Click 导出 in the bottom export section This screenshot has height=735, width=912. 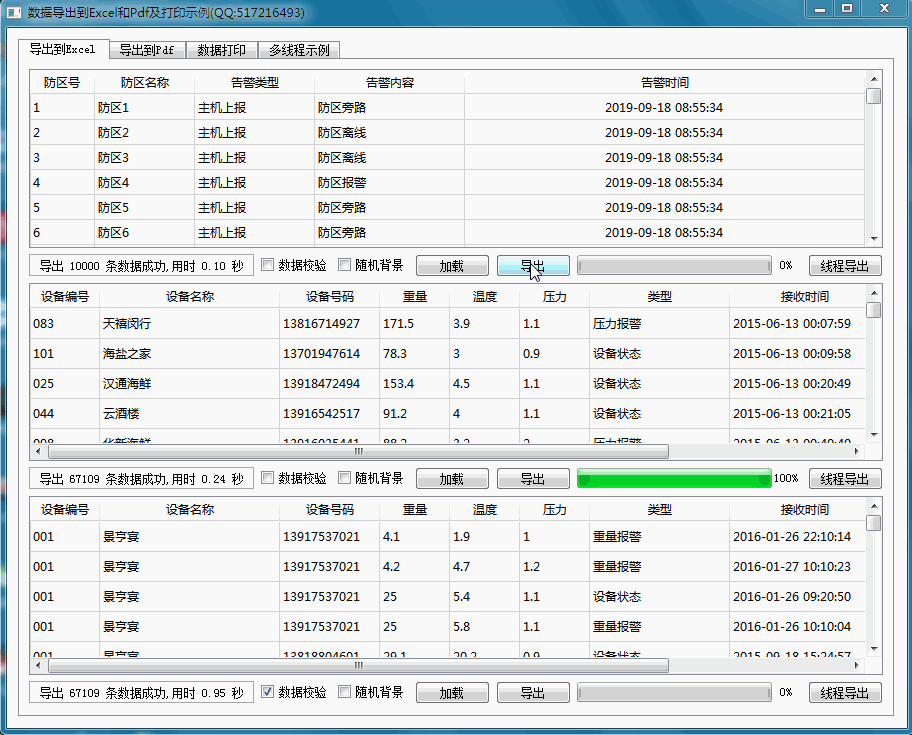click(x=533, y=691)
